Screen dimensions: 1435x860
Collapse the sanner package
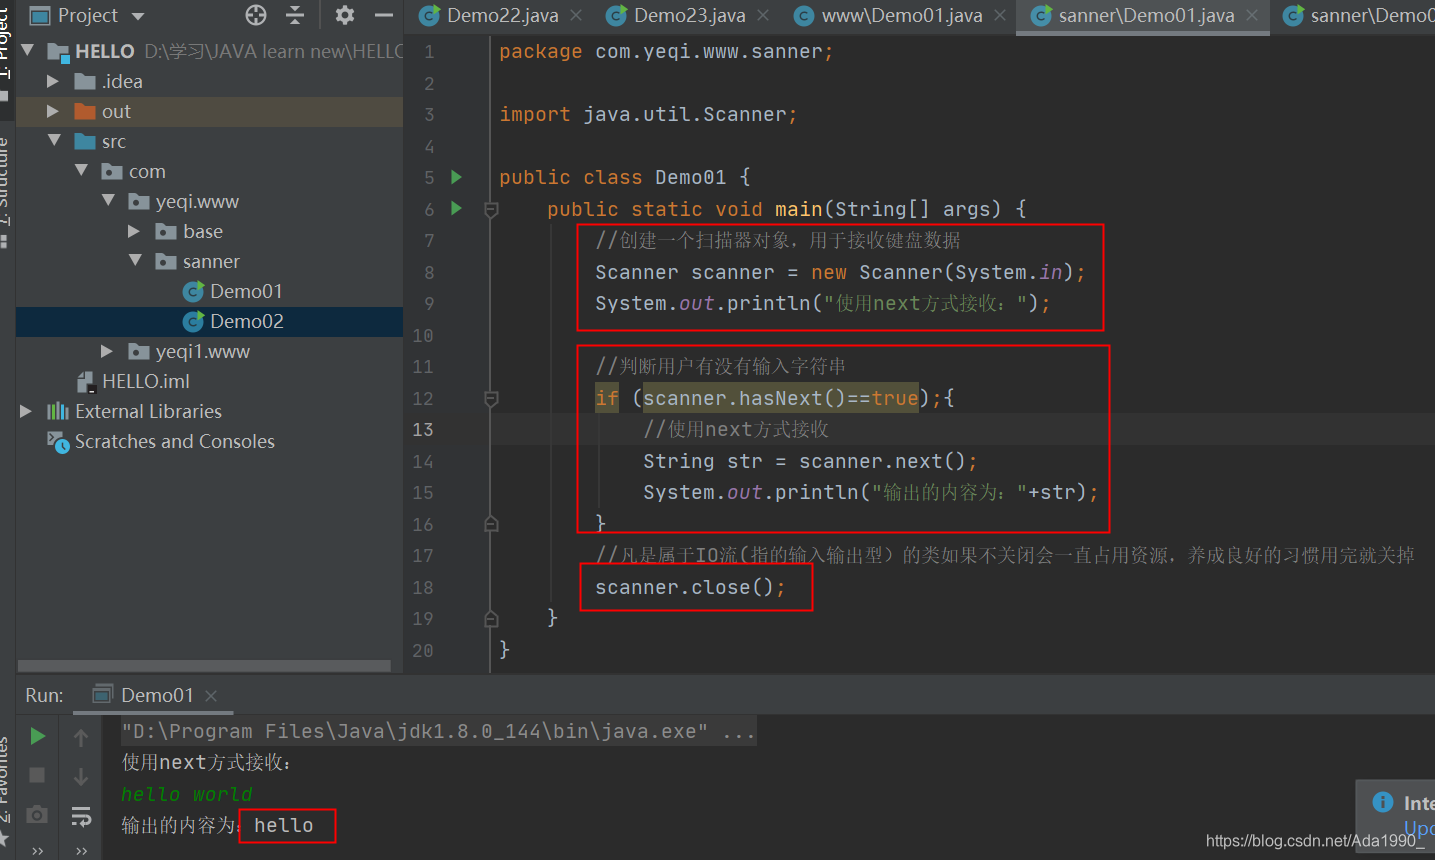pos(135,261)
